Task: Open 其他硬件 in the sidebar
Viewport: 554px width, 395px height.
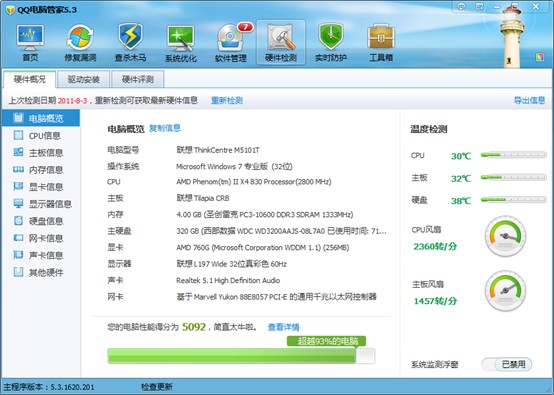Action: tap(41, 272)
